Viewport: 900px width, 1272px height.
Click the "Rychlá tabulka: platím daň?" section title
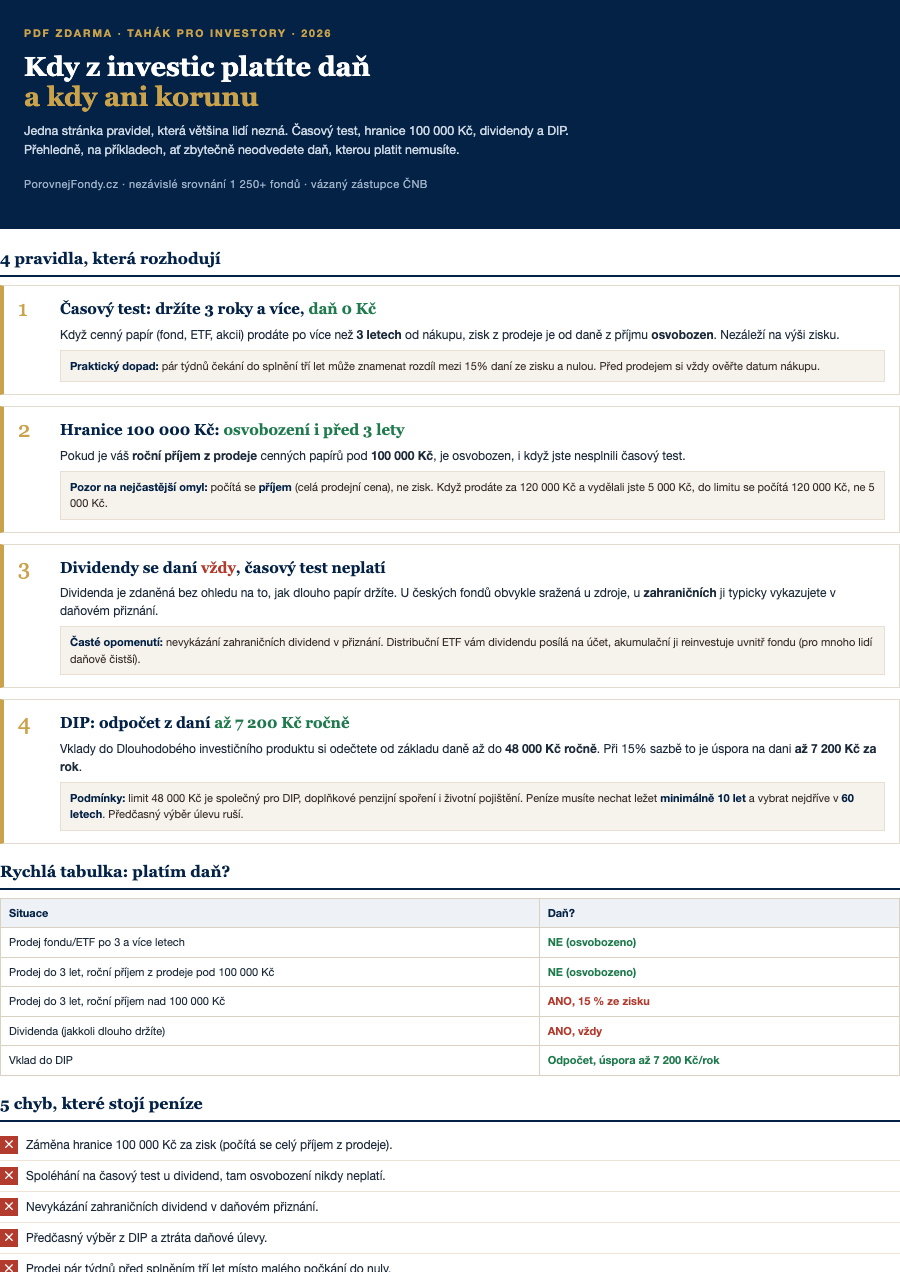115,872
